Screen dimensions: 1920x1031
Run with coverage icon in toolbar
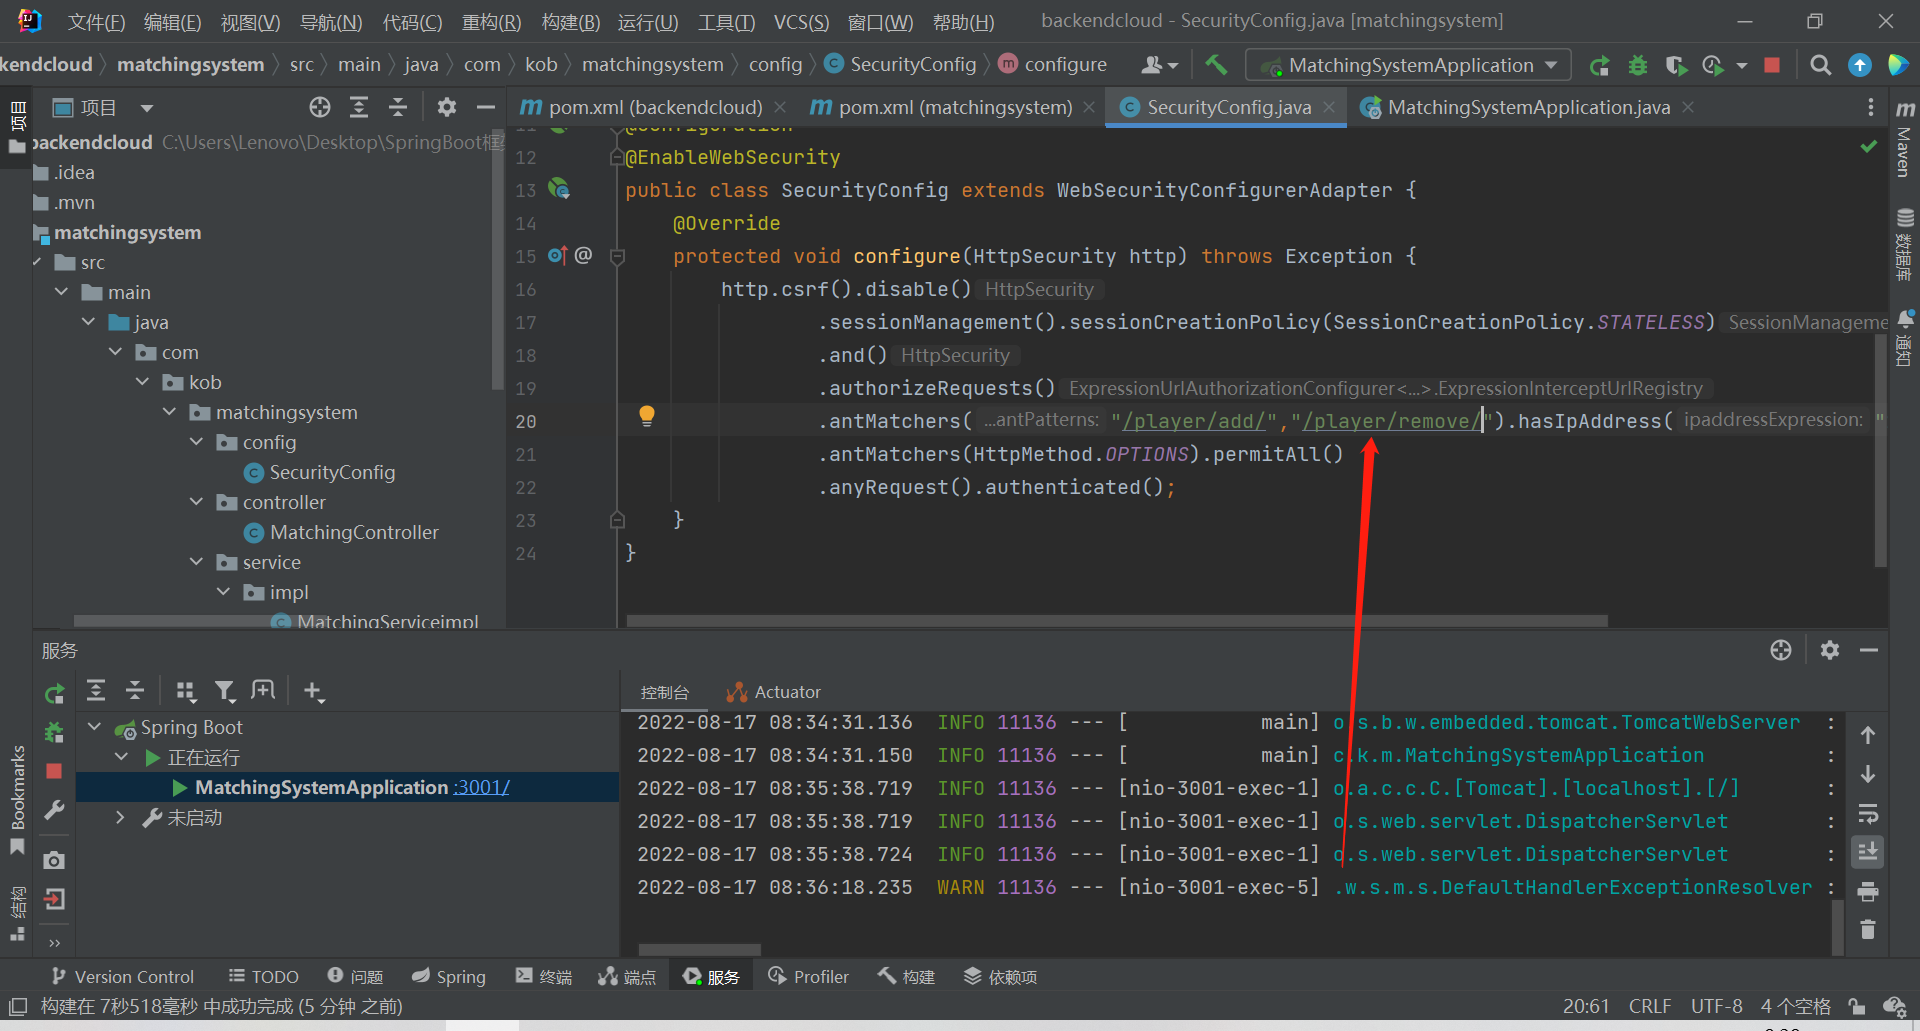[x=1676, y=65]
